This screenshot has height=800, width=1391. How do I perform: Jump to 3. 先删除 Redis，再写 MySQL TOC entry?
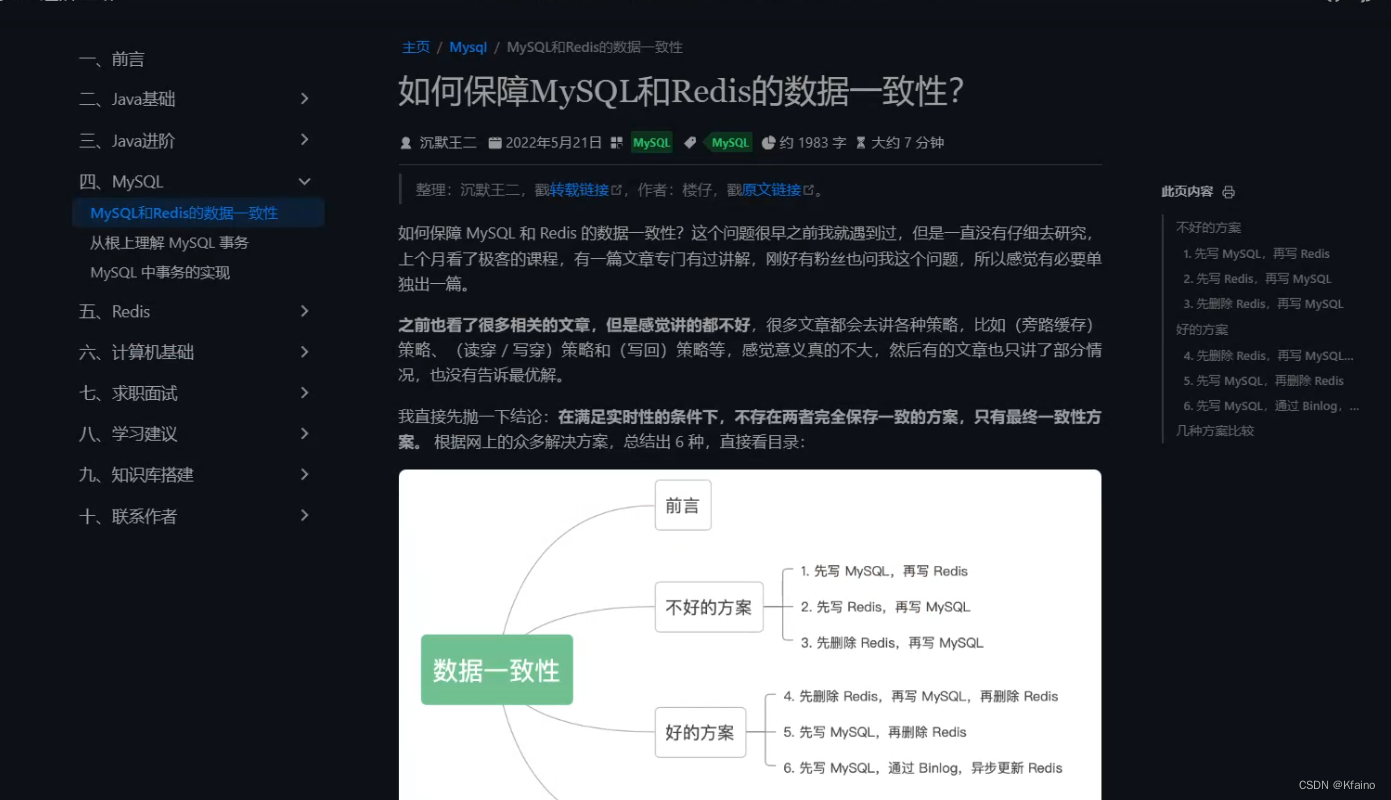pyautogui.click(x=1263, y=304)
